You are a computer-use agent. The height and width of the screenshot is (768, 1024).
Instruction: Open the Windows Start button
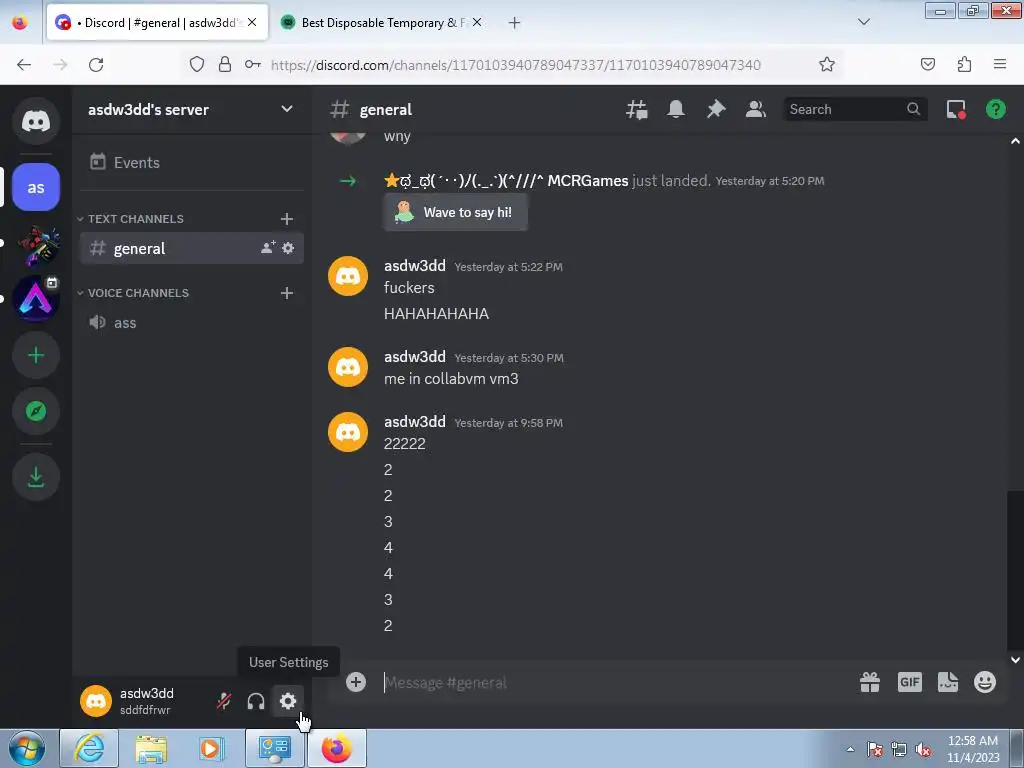(27, 748)
